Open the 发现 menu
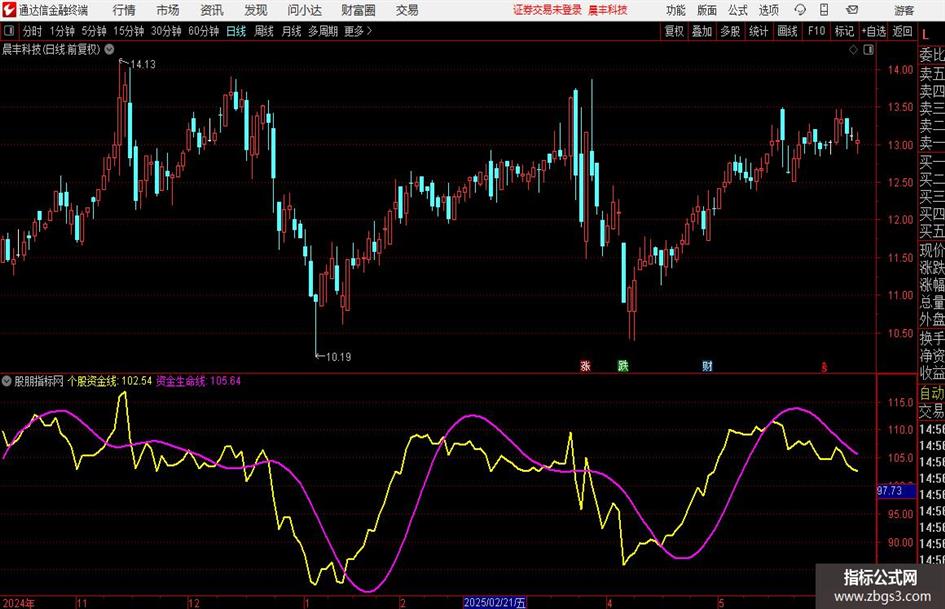The height and width of the screenshot is (609, 945). (x=256, y=10)
